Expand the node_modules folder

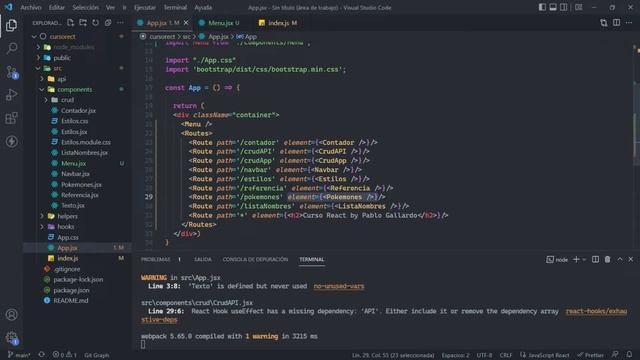38,47
